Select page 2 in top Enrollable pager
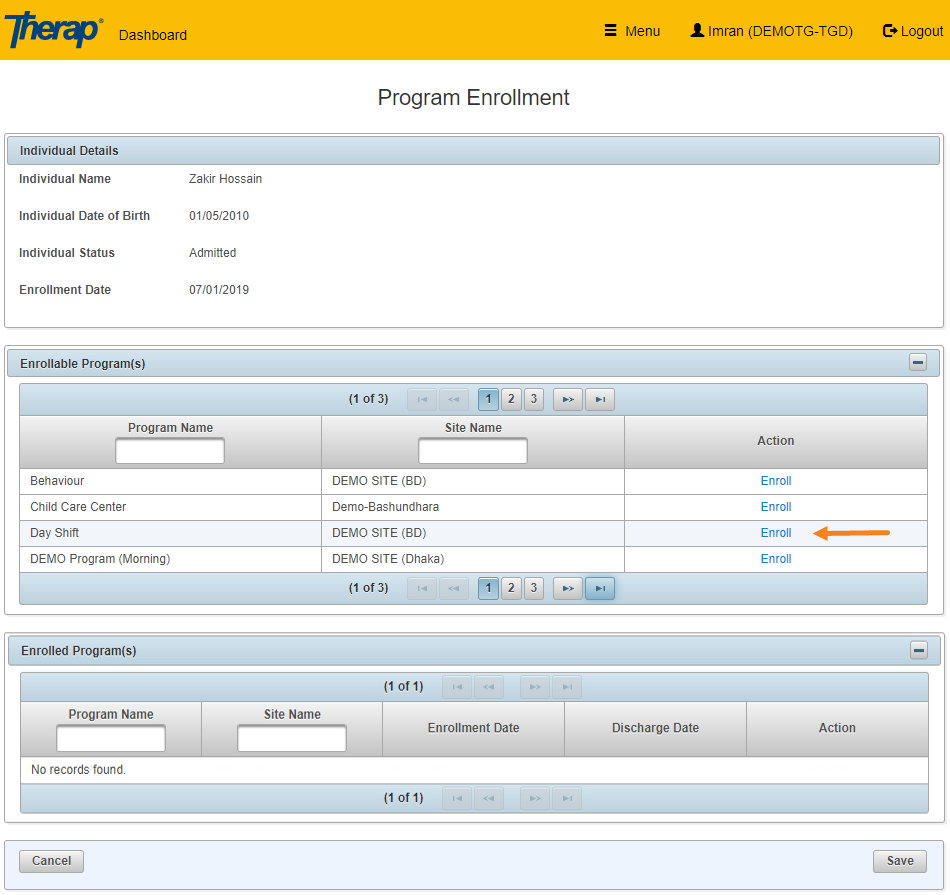 pyautogui.click(x=511, y=399)
